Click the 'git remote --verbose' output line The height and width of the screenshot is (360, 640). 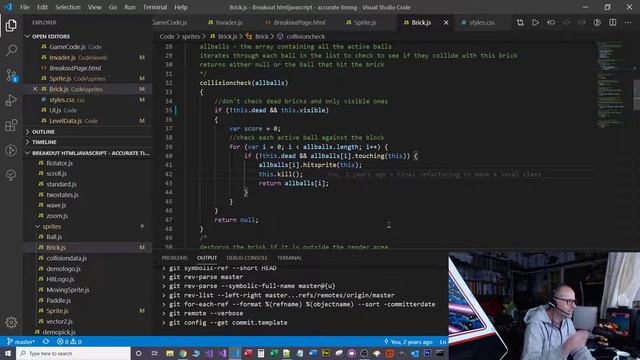tap(206, 313)
